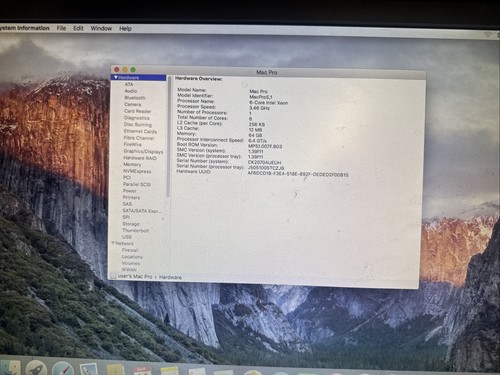Viewport: 500px width, 375px height.
Task: Select SPI in the sidebar
Action: [x=126, y=217]
